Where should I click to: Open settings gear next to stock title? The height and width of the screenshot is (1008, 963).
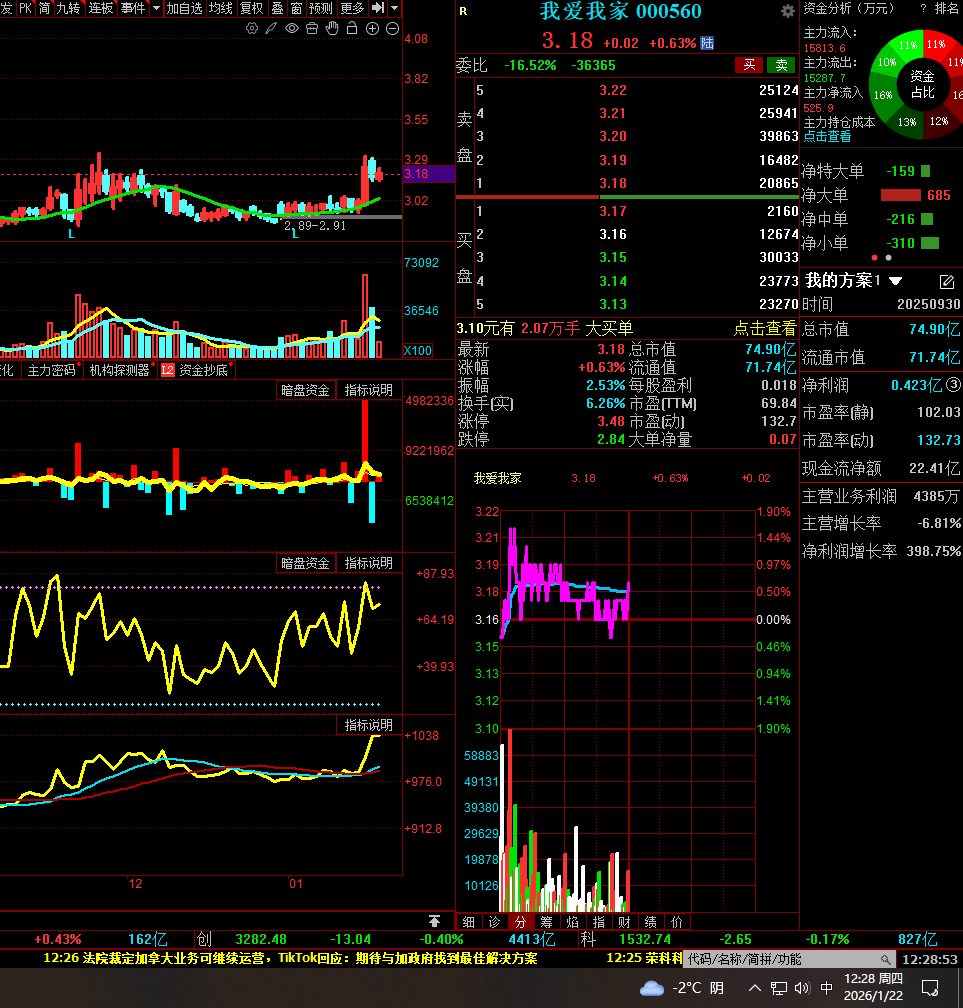click(788, 11)
